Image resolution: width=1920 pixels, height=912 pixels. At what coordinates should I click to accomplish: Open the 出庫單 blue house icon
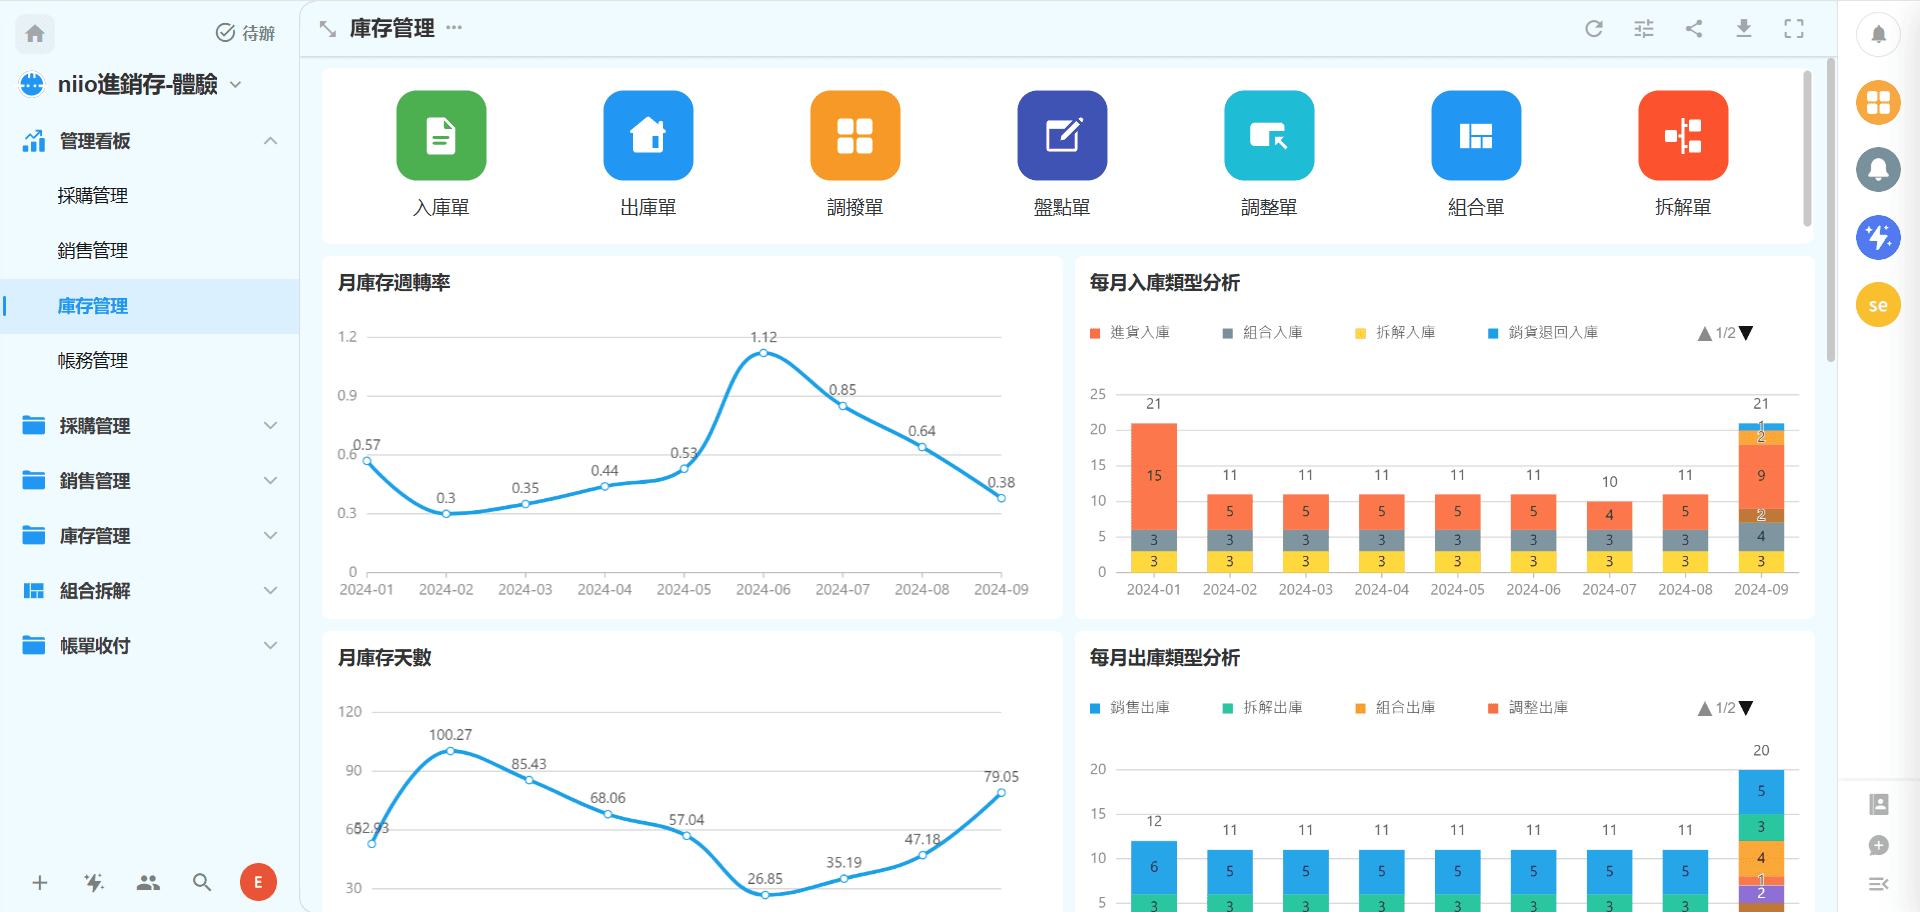point(648,136)
